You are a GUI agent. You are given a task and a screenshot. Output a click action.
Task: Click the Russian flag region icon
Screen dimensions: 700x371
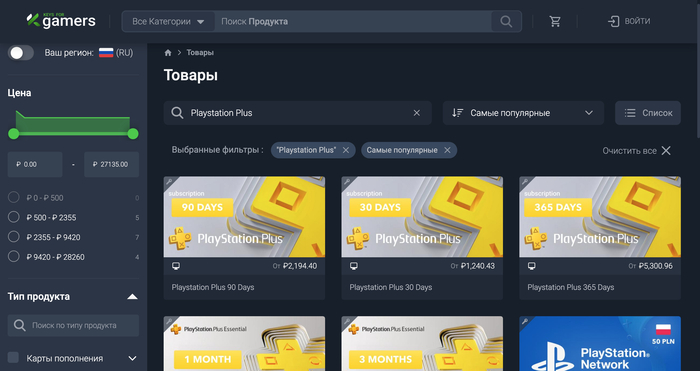pos(106,53)
